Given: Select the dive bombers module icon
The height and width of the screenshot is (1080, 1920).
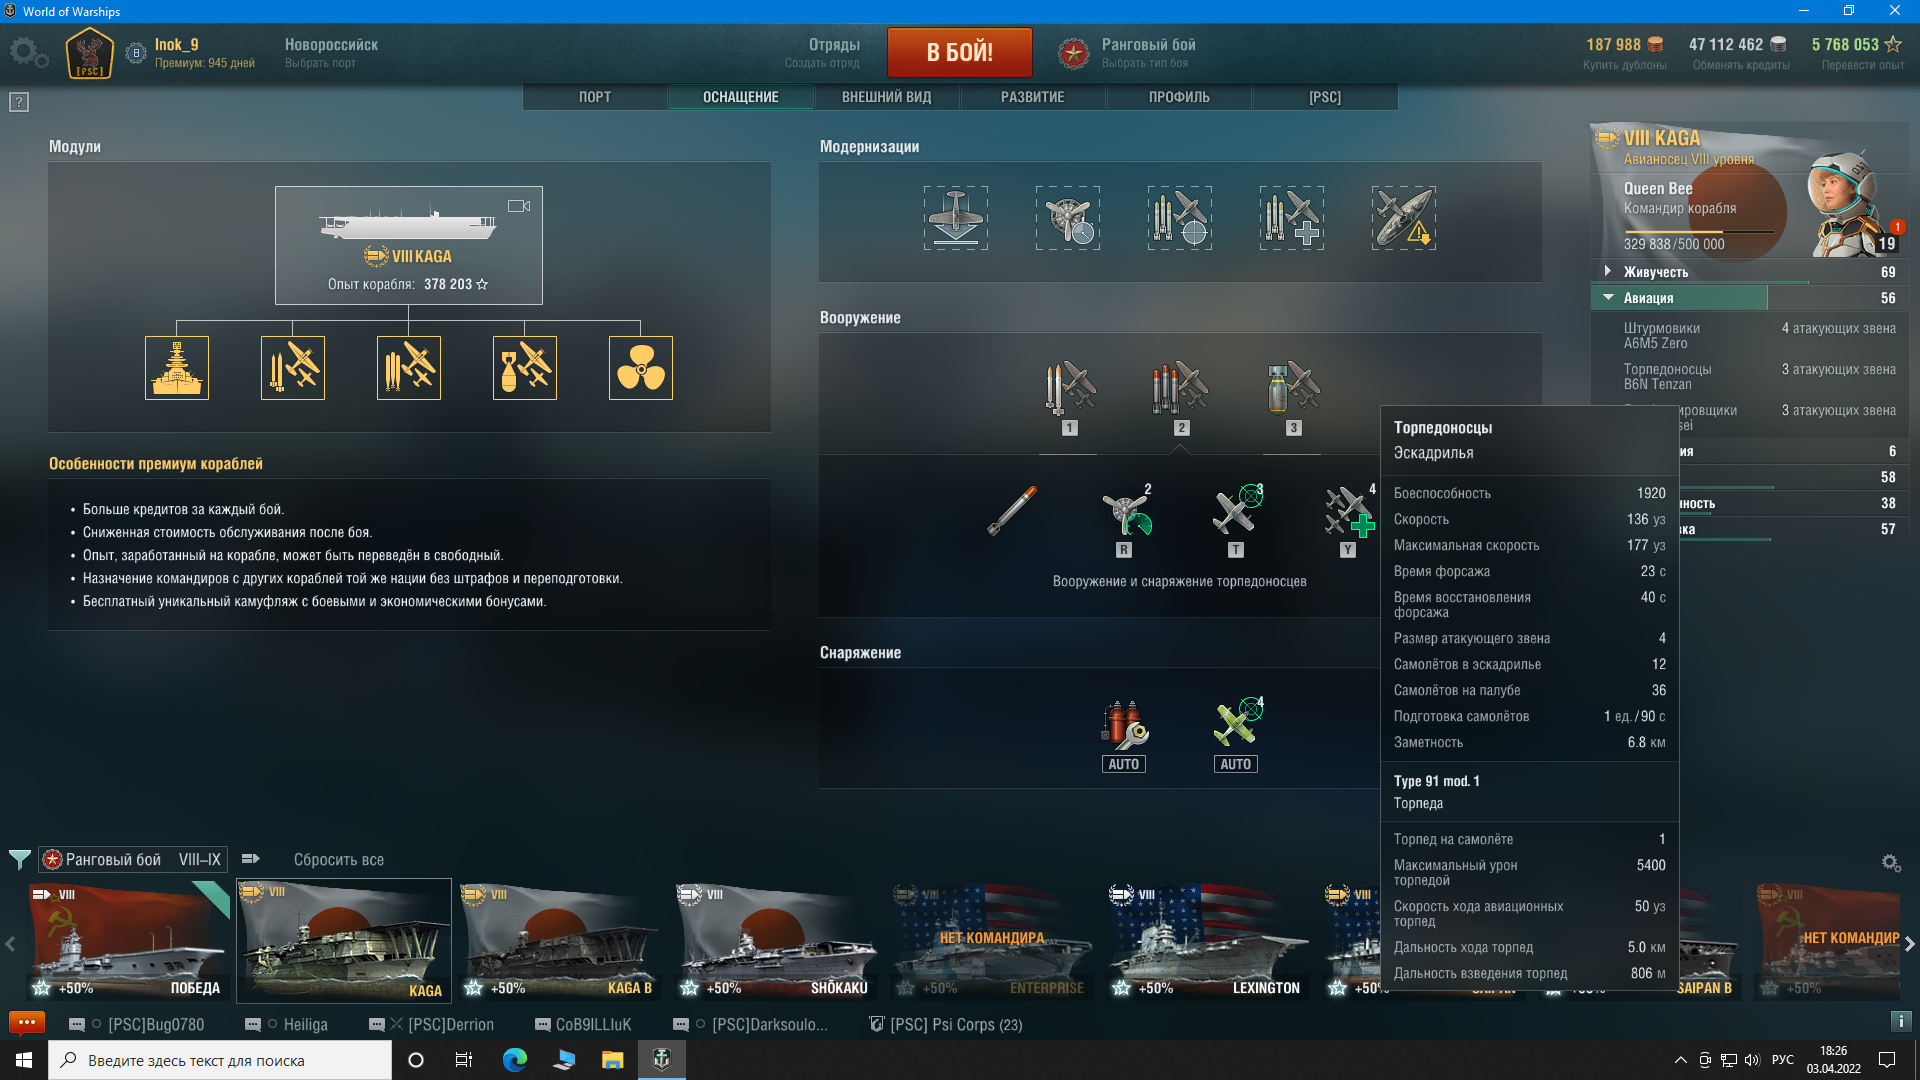Looking at the screenshot, I should click(525, 368).
